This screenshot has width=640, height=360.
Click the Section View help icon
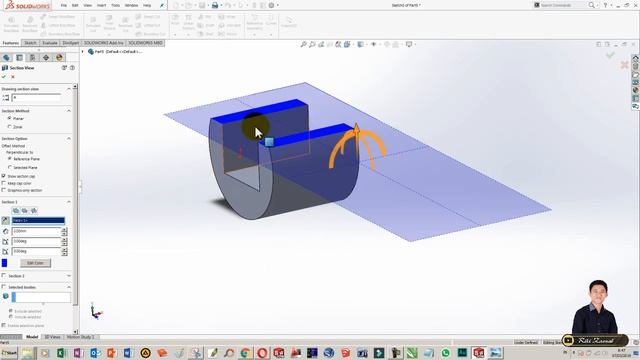(x=72, y=68)
